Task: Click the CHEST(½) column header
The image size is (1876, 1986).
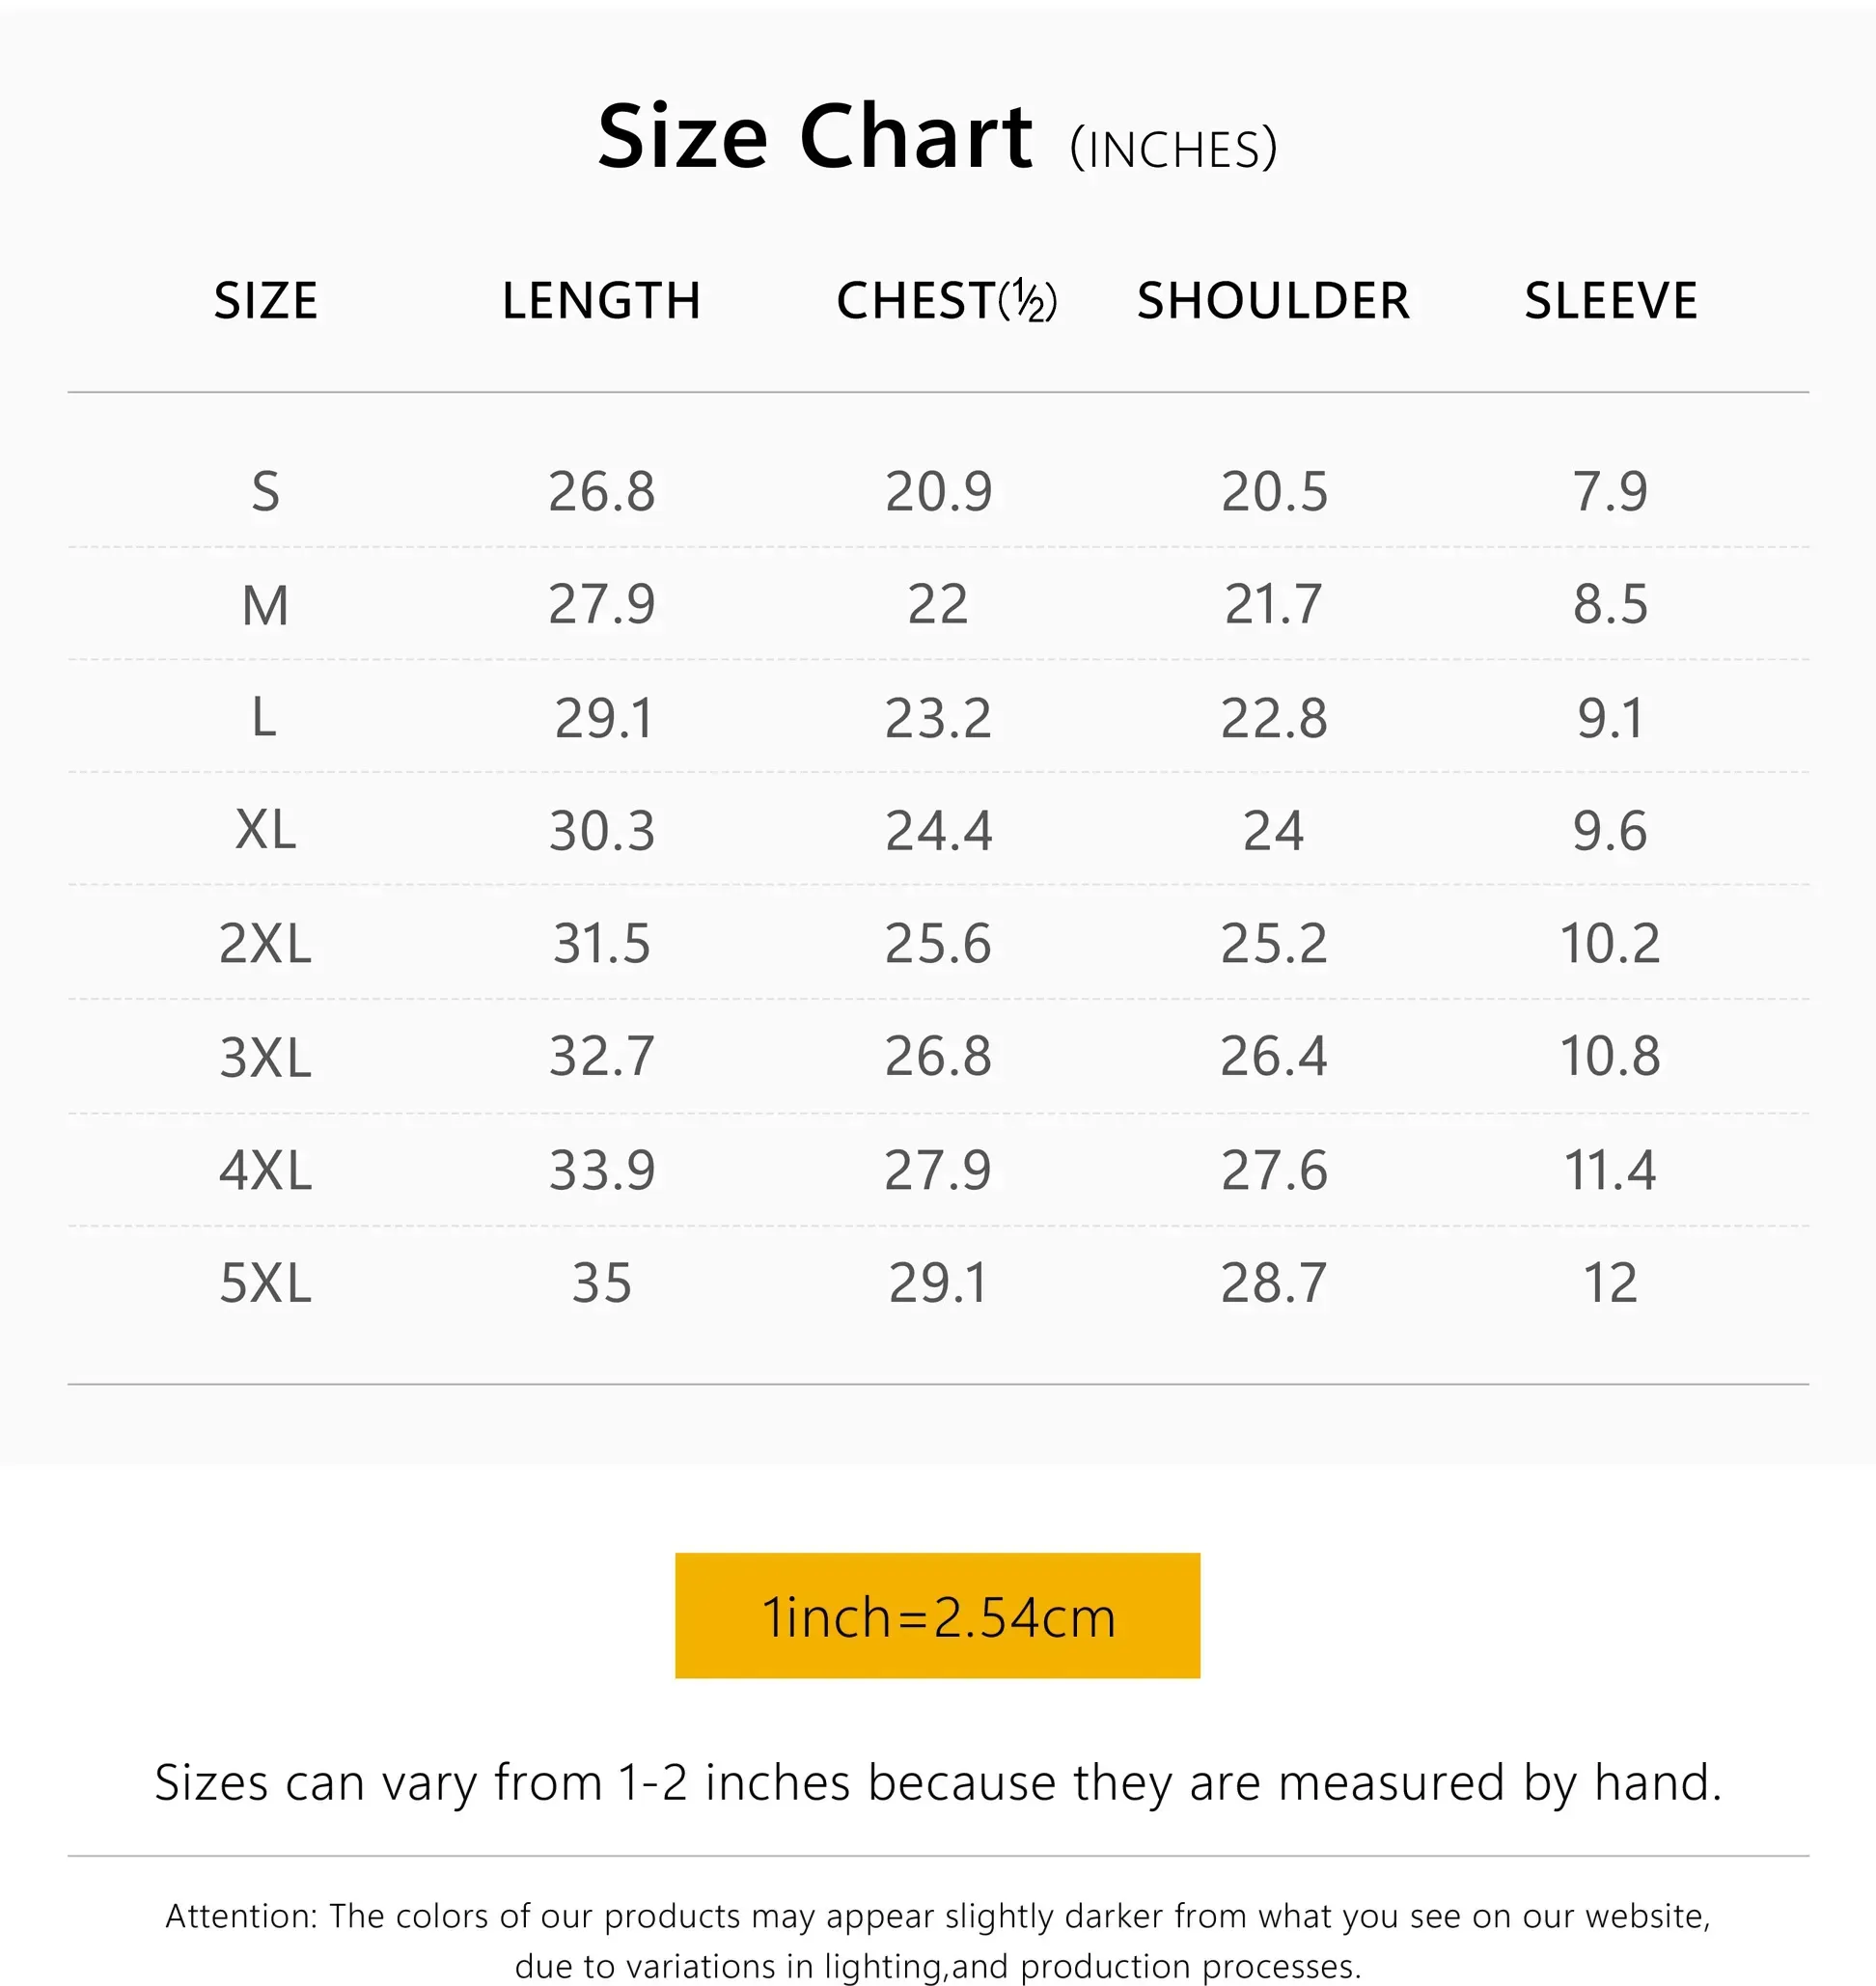Action: [946, 300]
